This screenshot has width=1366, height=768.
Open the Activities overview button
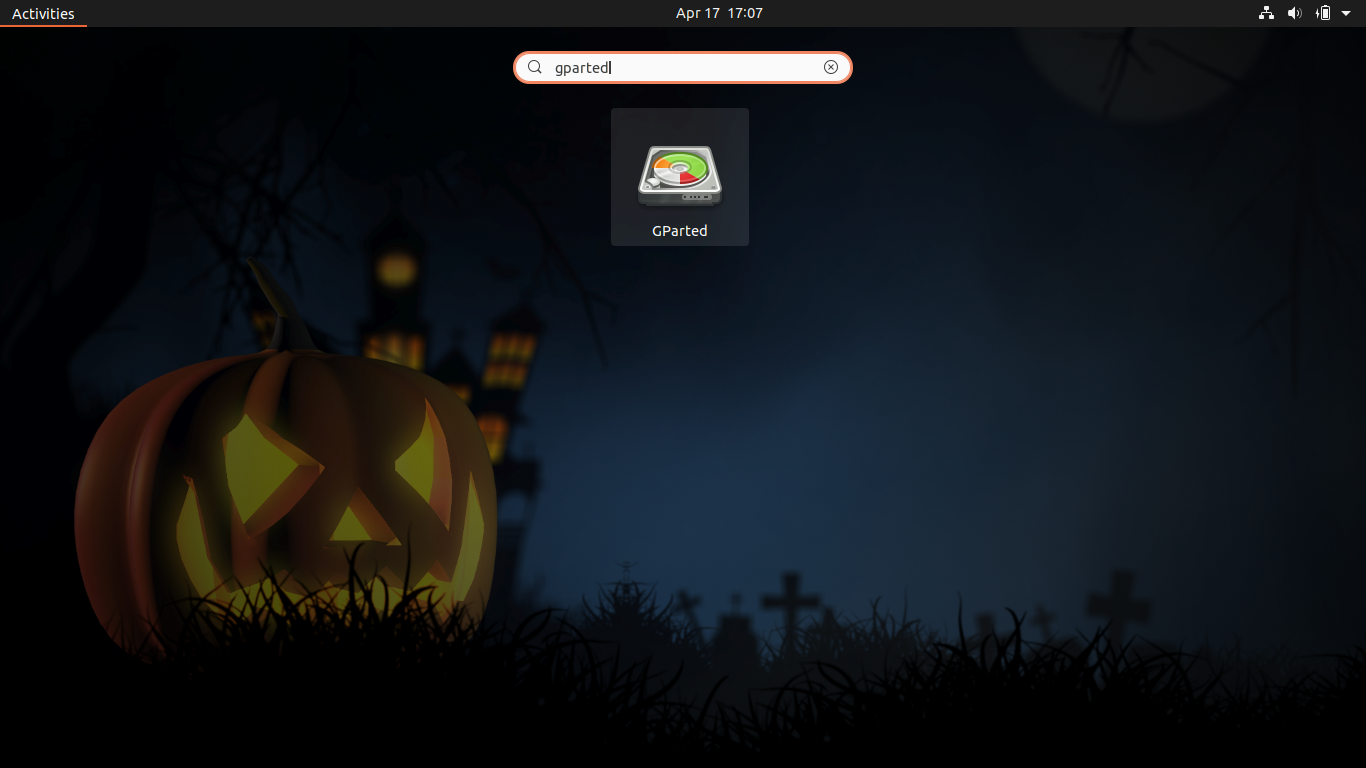pyautogui.click(x=43, y=13)
